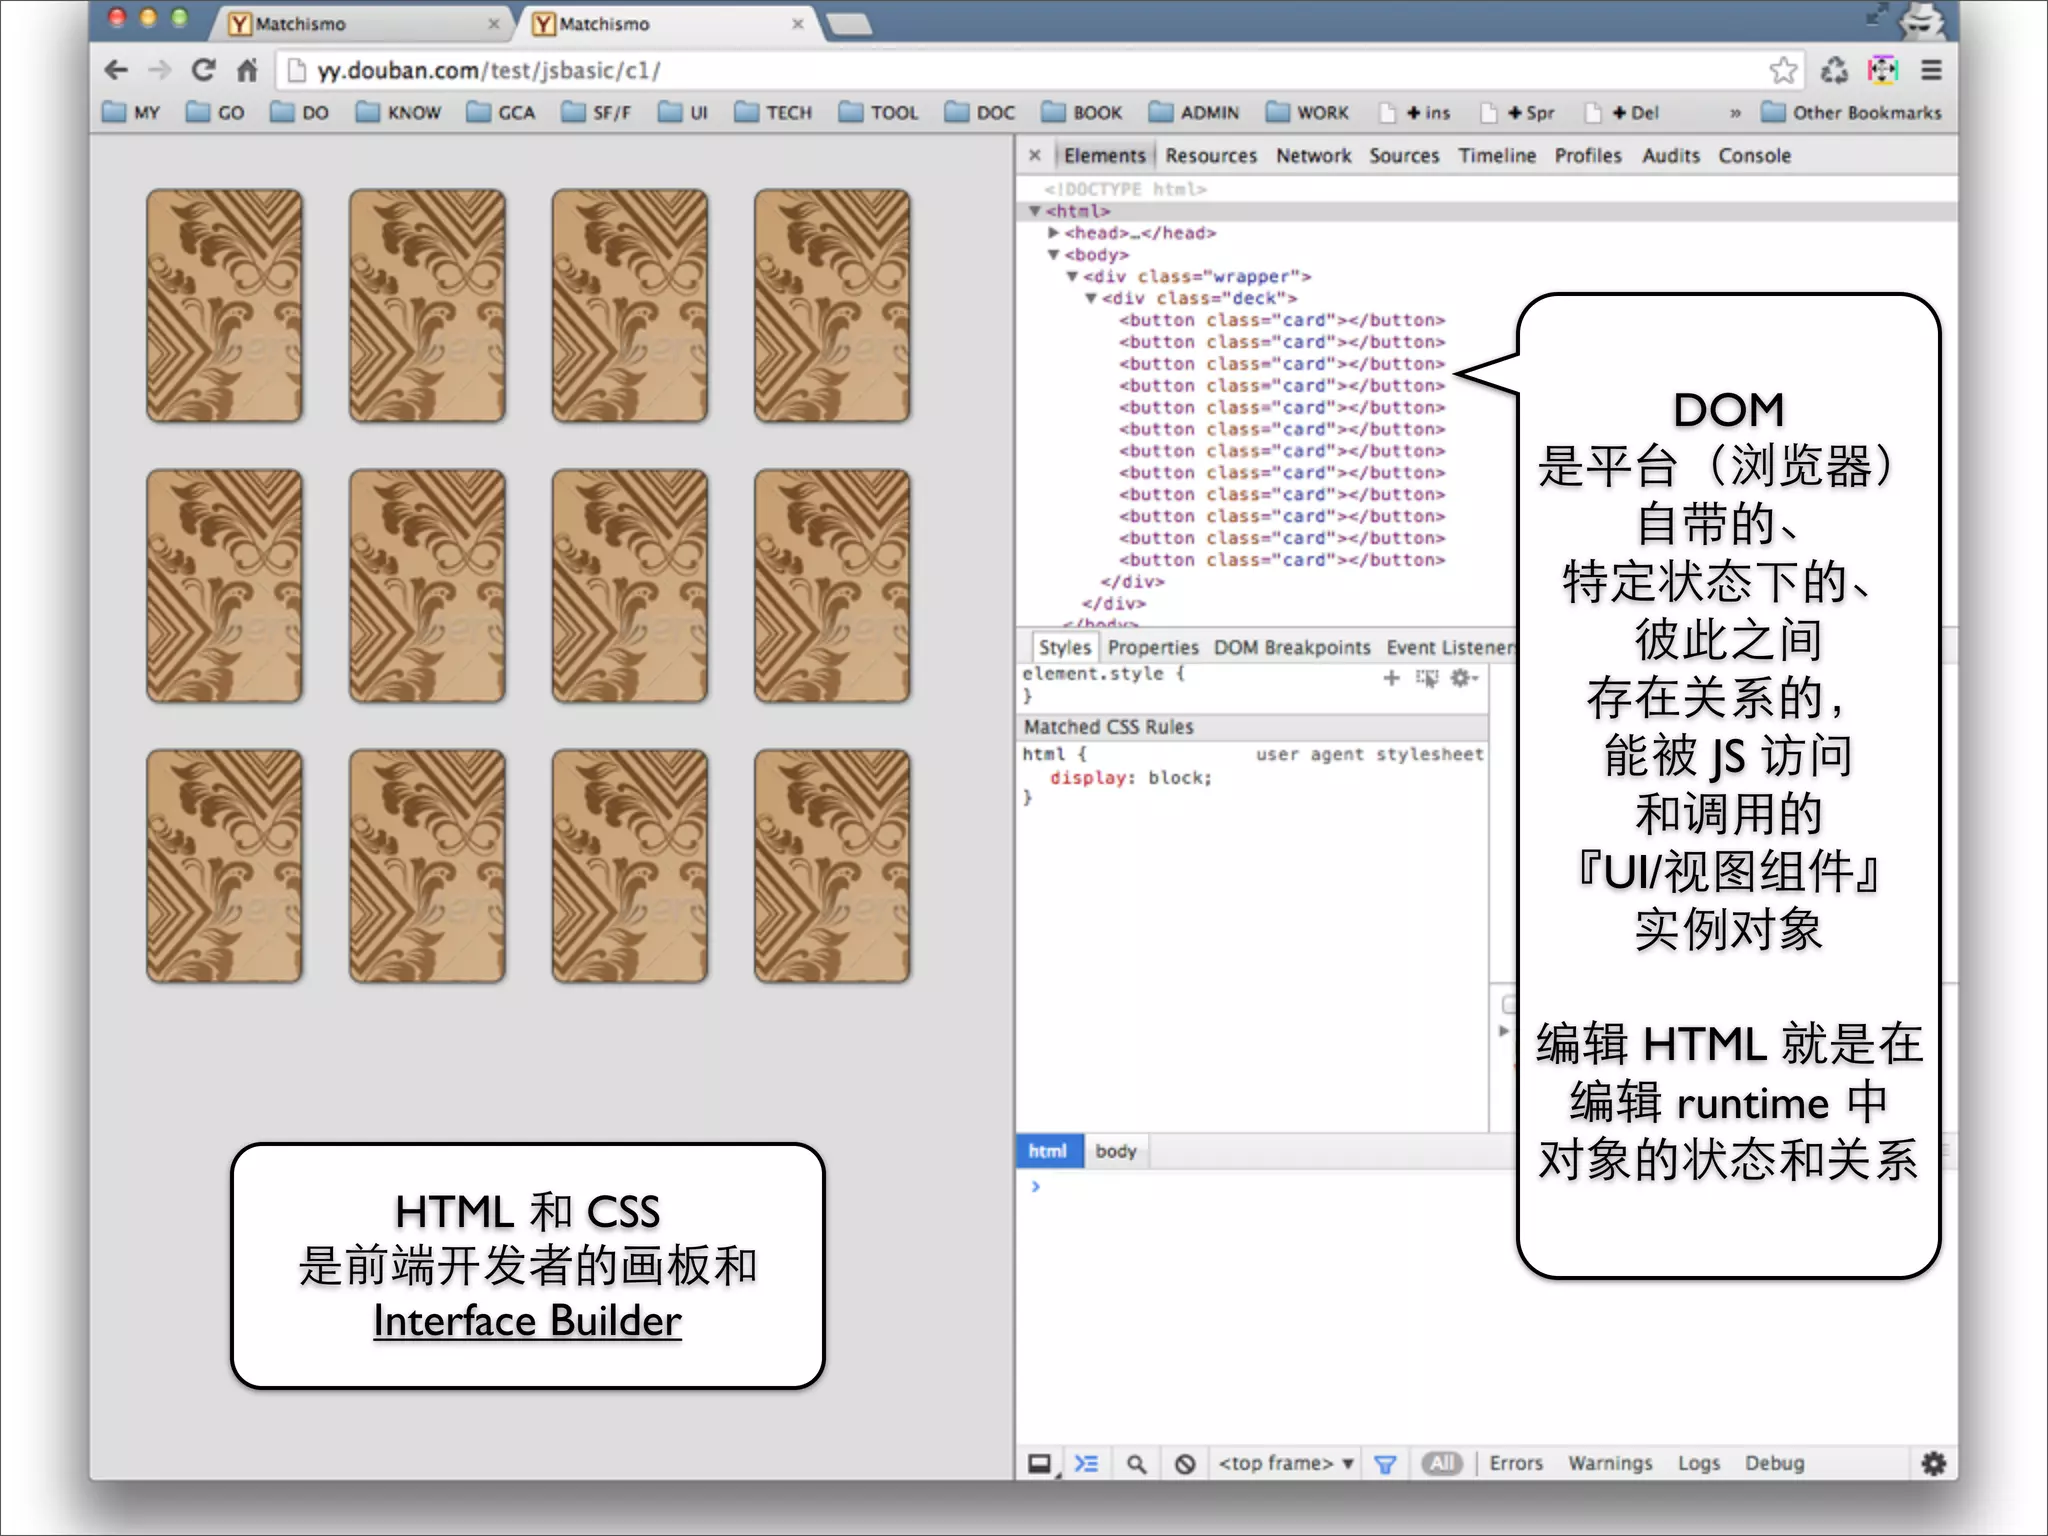Show more bookmarks with the chevron
Screen dimensions: 2048x1536
[1735, 112]
